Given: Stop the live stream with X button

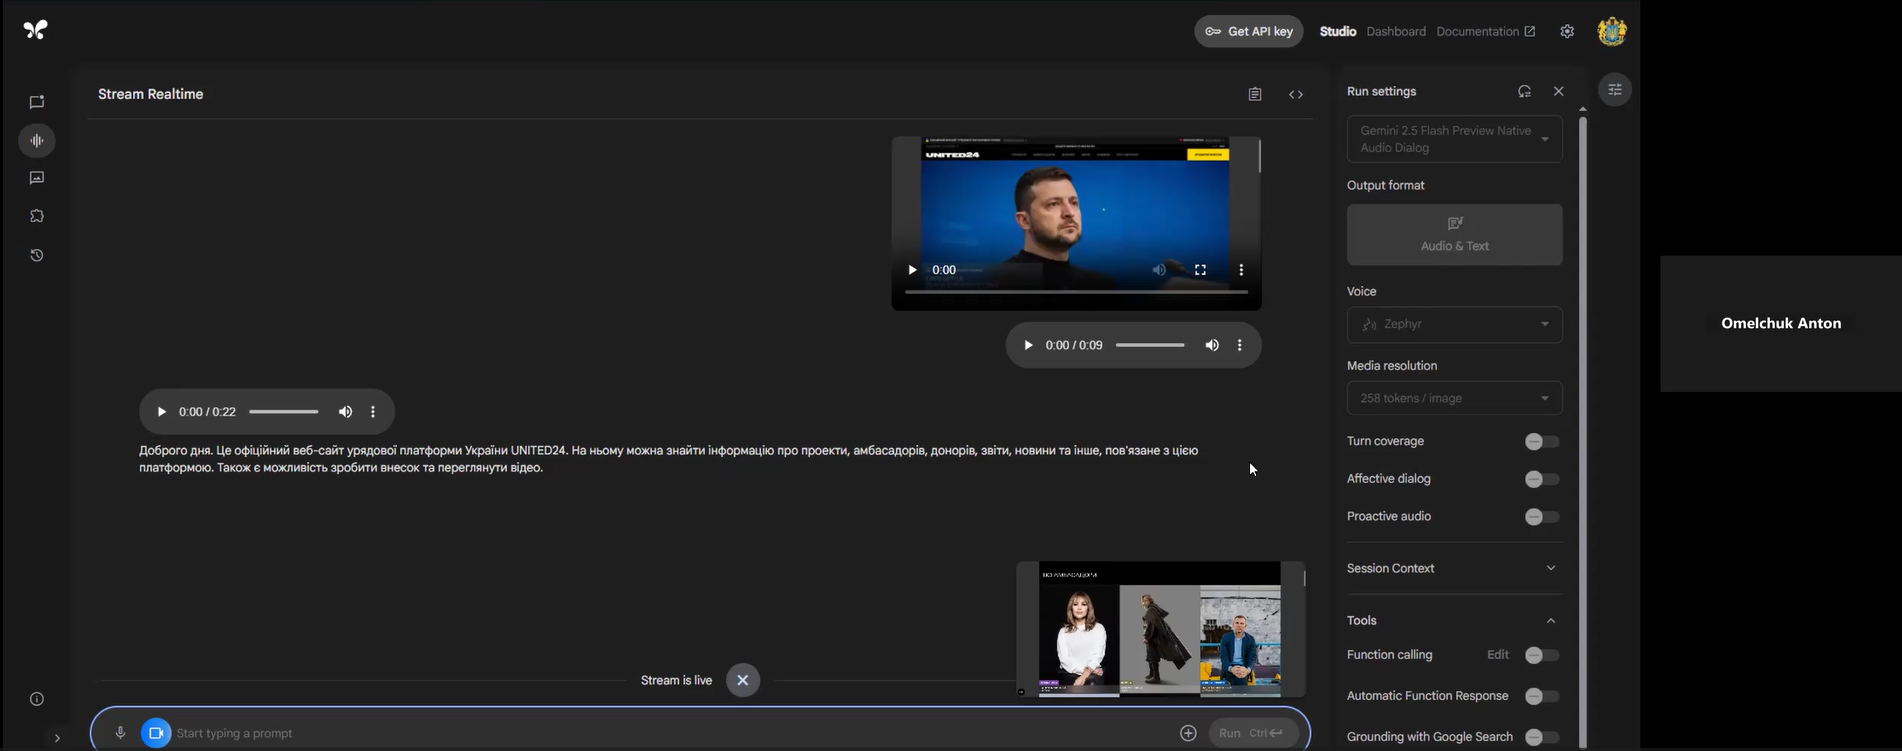Looking at the screenshot, I should click(742, 680).
